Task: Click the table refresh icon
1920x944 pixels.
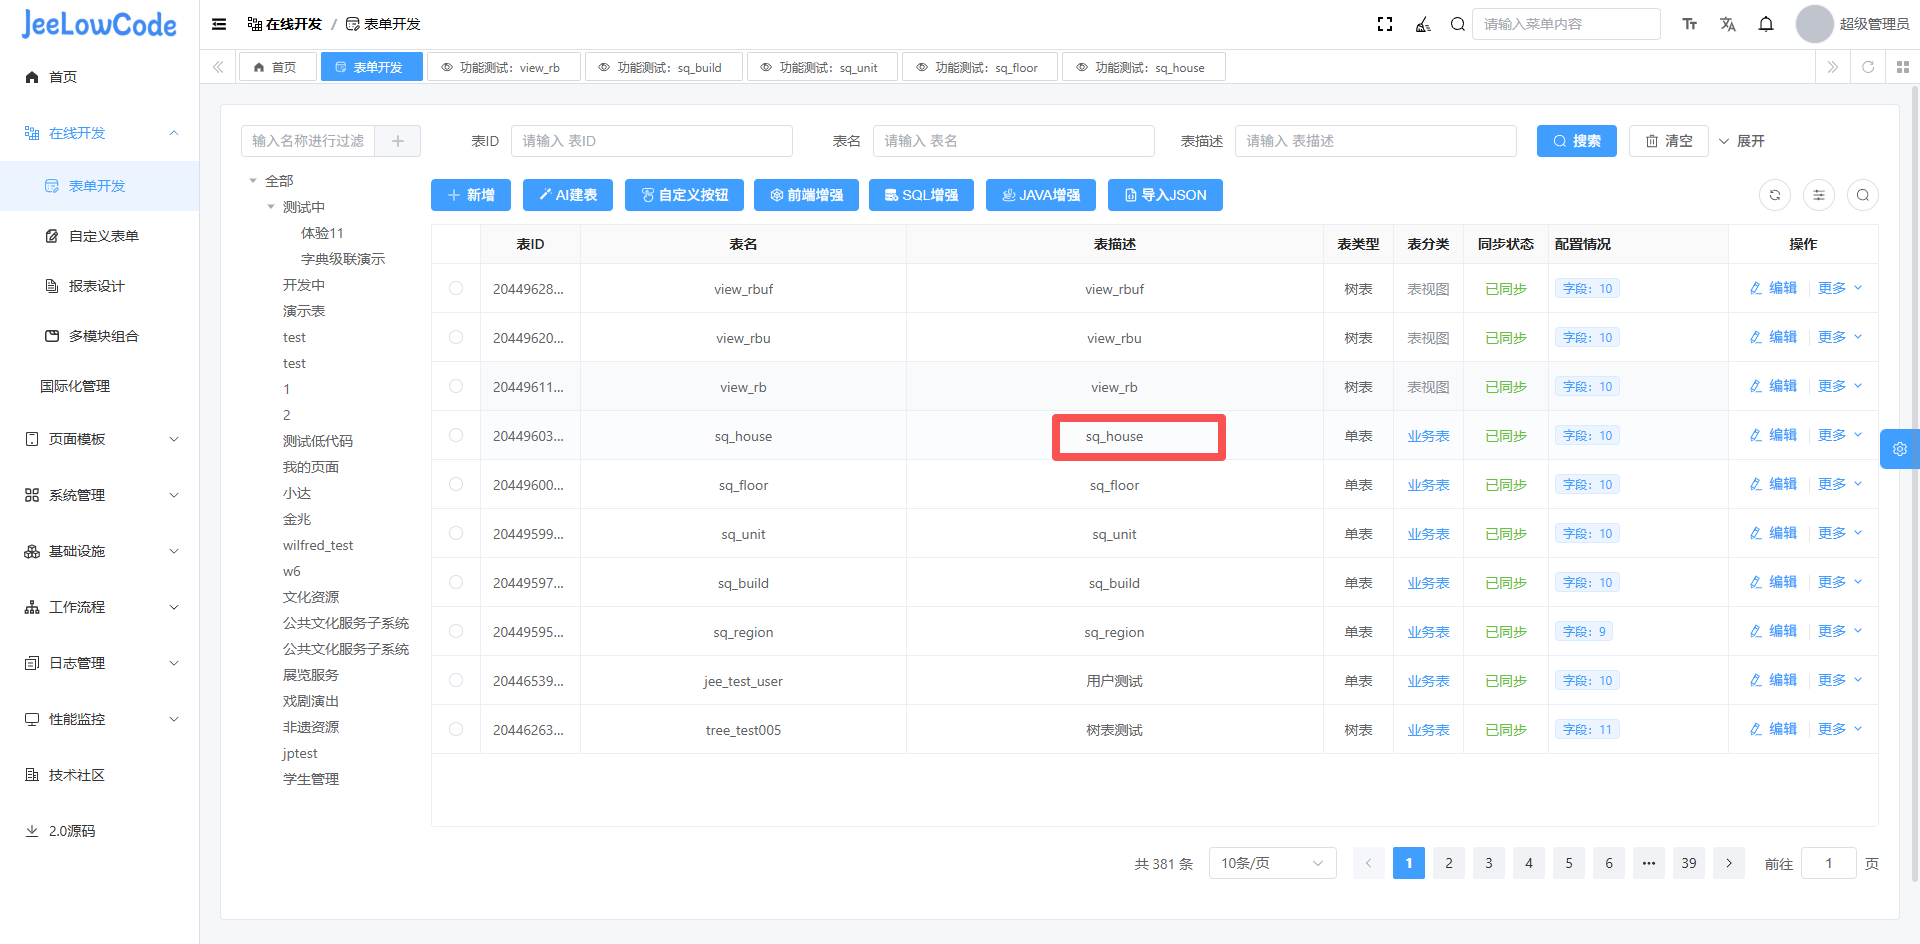Action: point(1775,195)
